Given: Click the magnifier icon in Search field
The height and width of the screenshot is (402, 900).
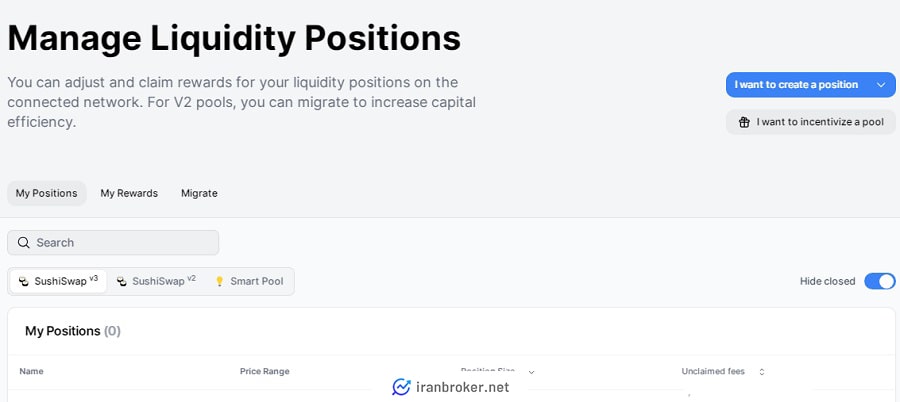Looking at the screenshot, I should pos(24,243).
